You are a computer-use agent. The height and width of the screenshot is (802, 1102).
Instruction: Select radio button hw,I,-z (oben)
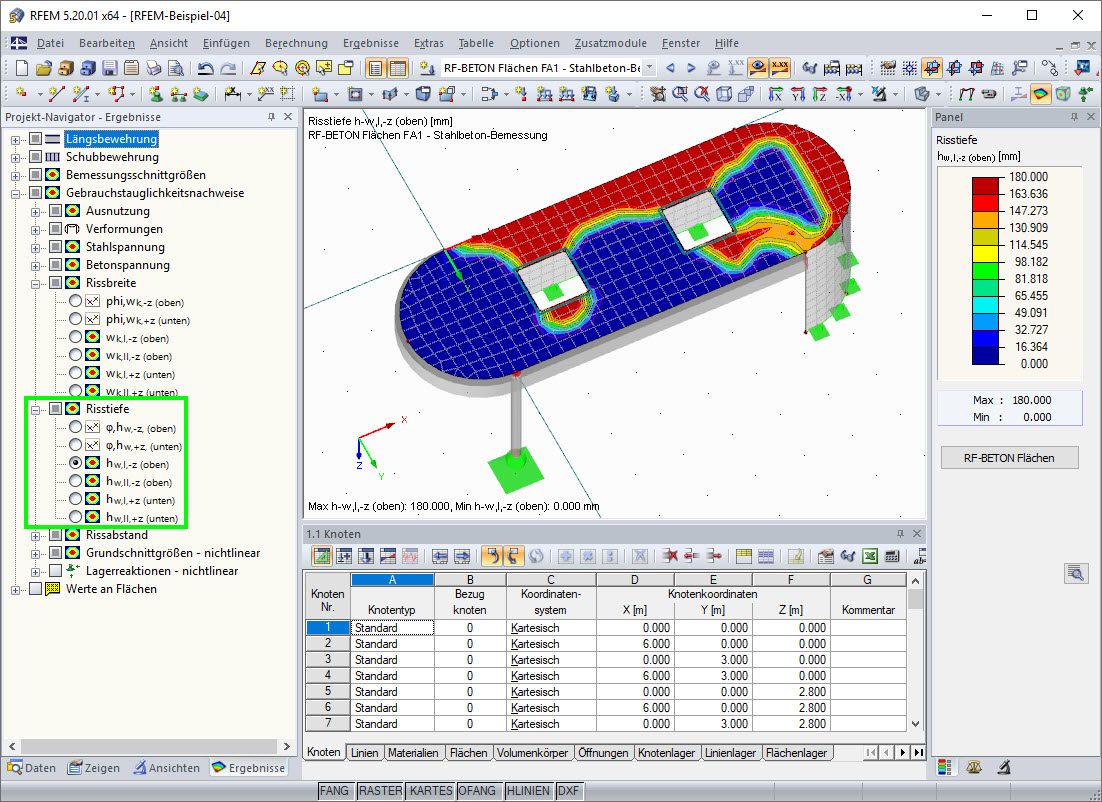tap(75, 463)
